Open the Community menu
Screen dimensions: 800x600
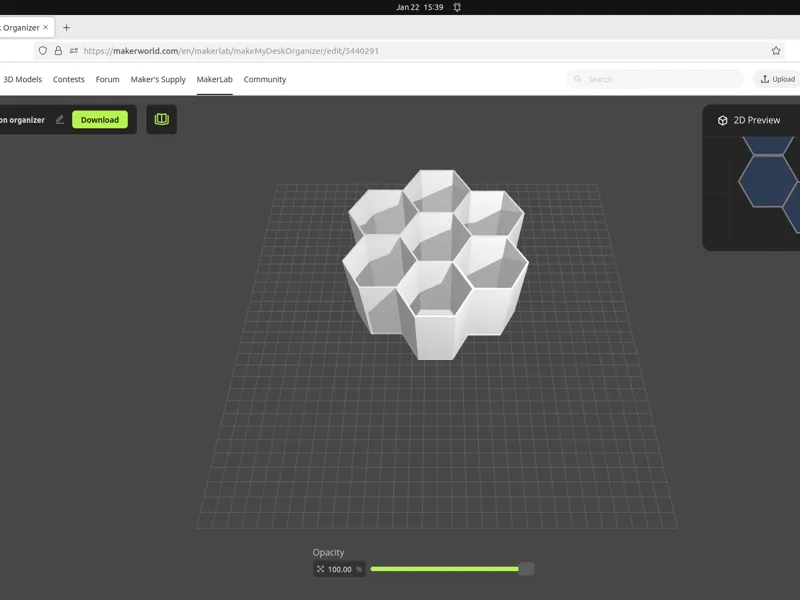coord(265,79)
